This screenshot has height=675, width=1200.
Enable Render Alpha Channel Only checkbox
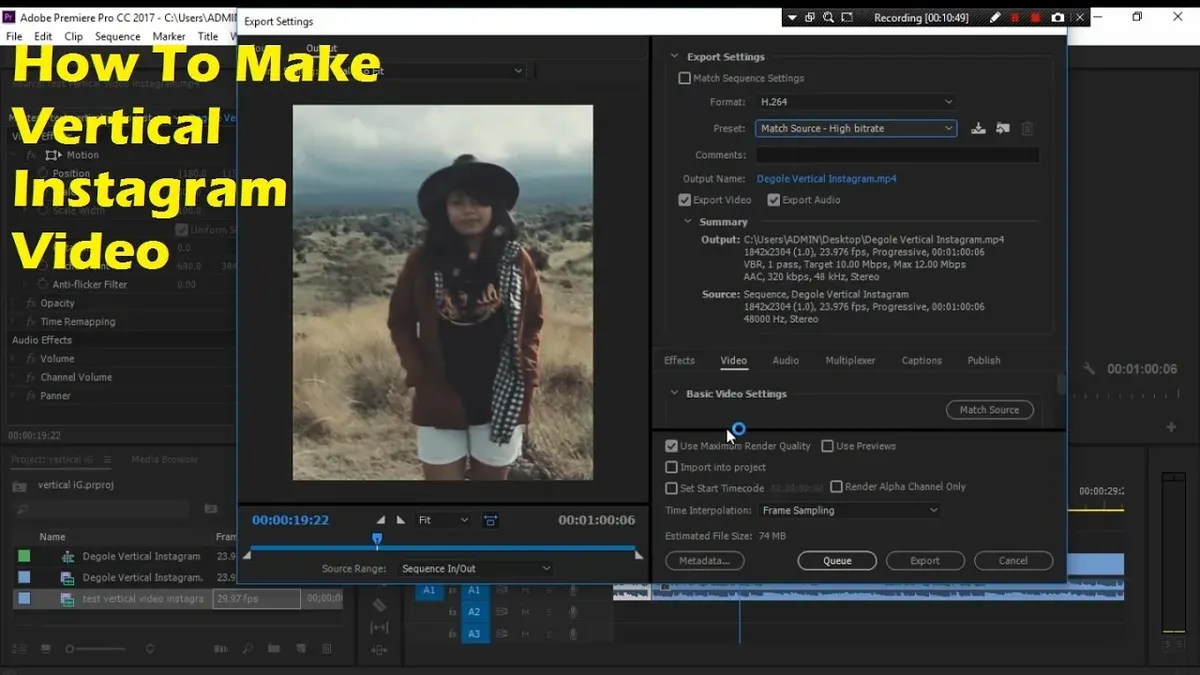point(837,487)
